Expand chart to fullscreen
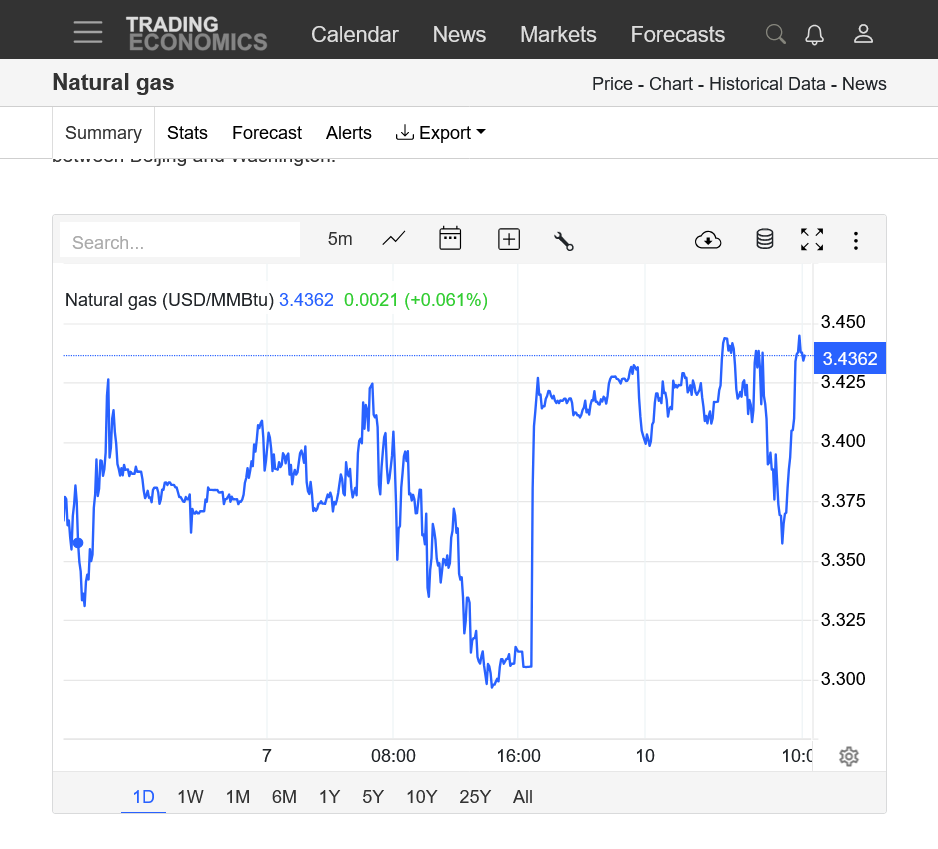This screenshot has height=849, width=938. click(x=812, y=239)
